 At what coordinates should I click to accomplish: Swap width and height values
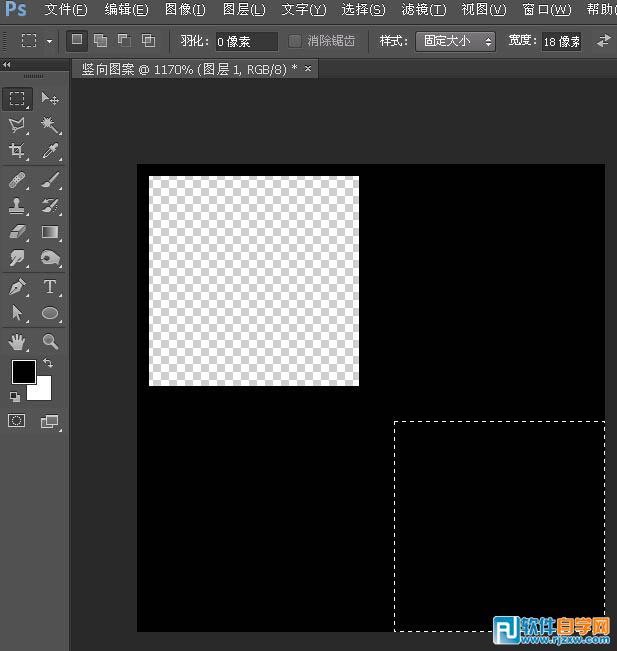[x=604, y=41]
